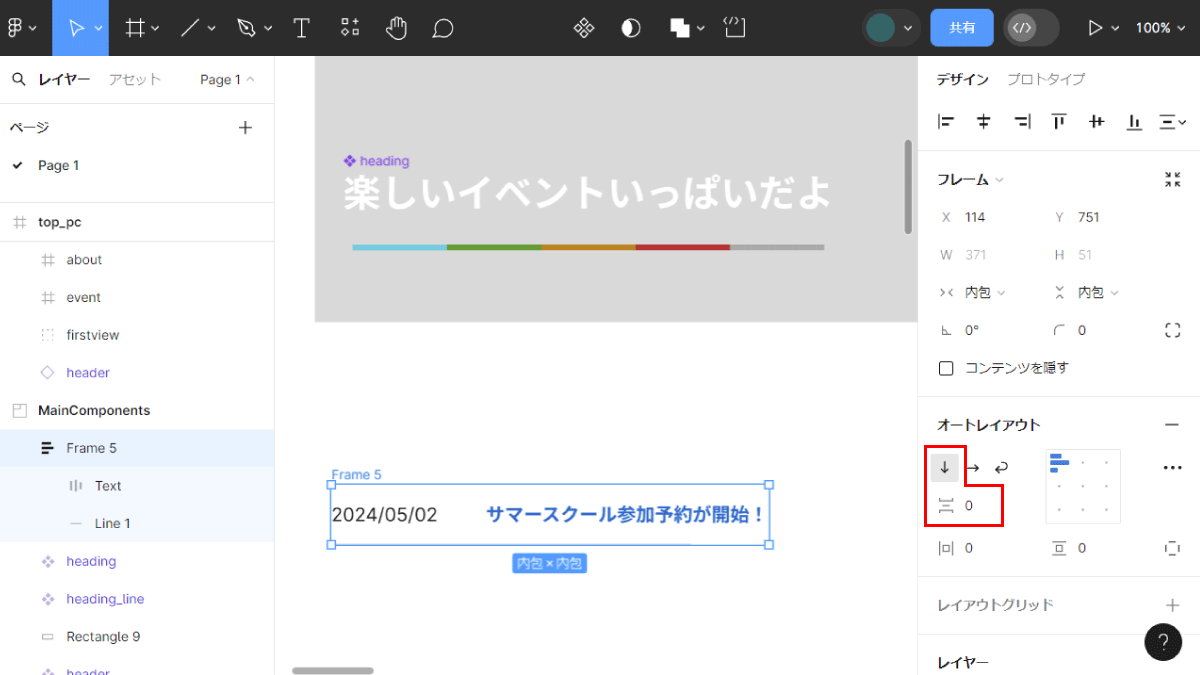Open Boolean operations dropdown arrow
Image resolution: width=1200 pixels, height=675 pixels.
pyautogui.click(x=701, y=28)
